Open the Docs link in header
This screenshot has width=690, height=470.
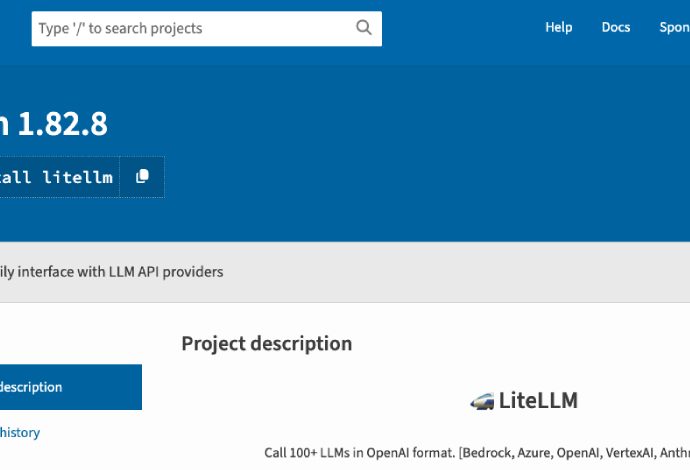coord(616,27)
